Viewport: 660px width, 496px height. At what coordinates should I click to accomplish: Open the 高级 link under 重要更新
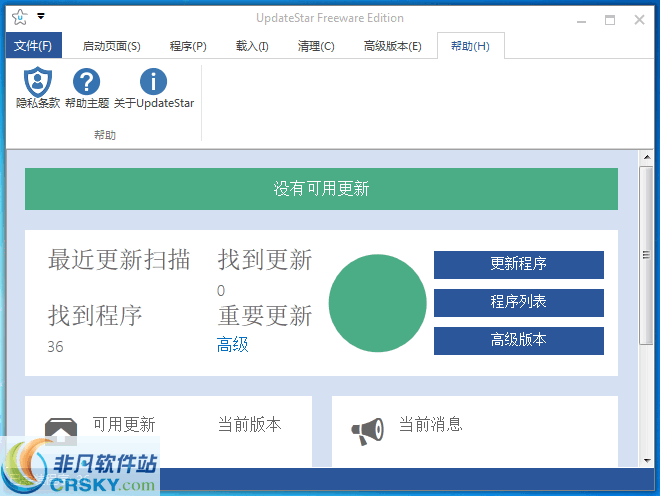[232, 344]
